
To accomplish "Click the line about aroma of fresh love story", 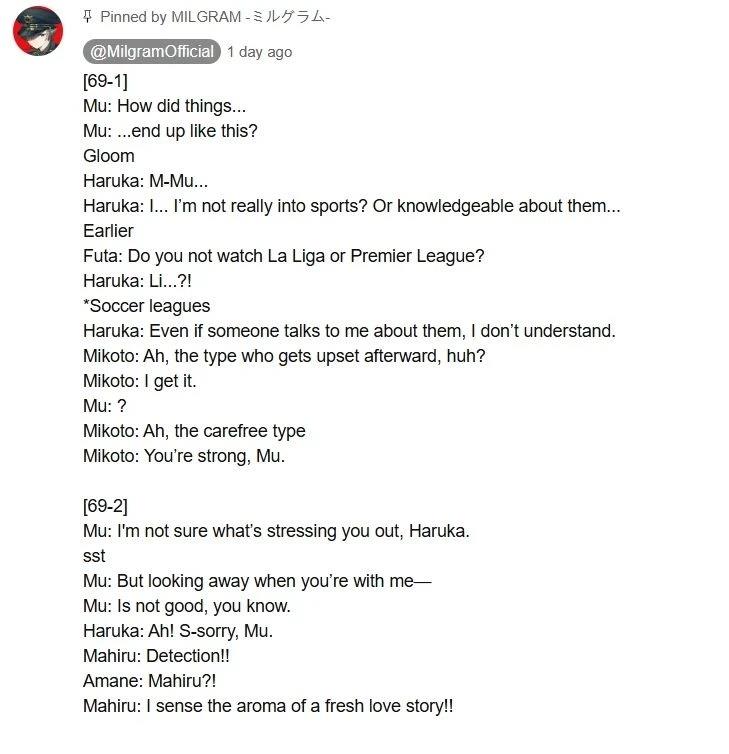I will [x=268, y=706].
